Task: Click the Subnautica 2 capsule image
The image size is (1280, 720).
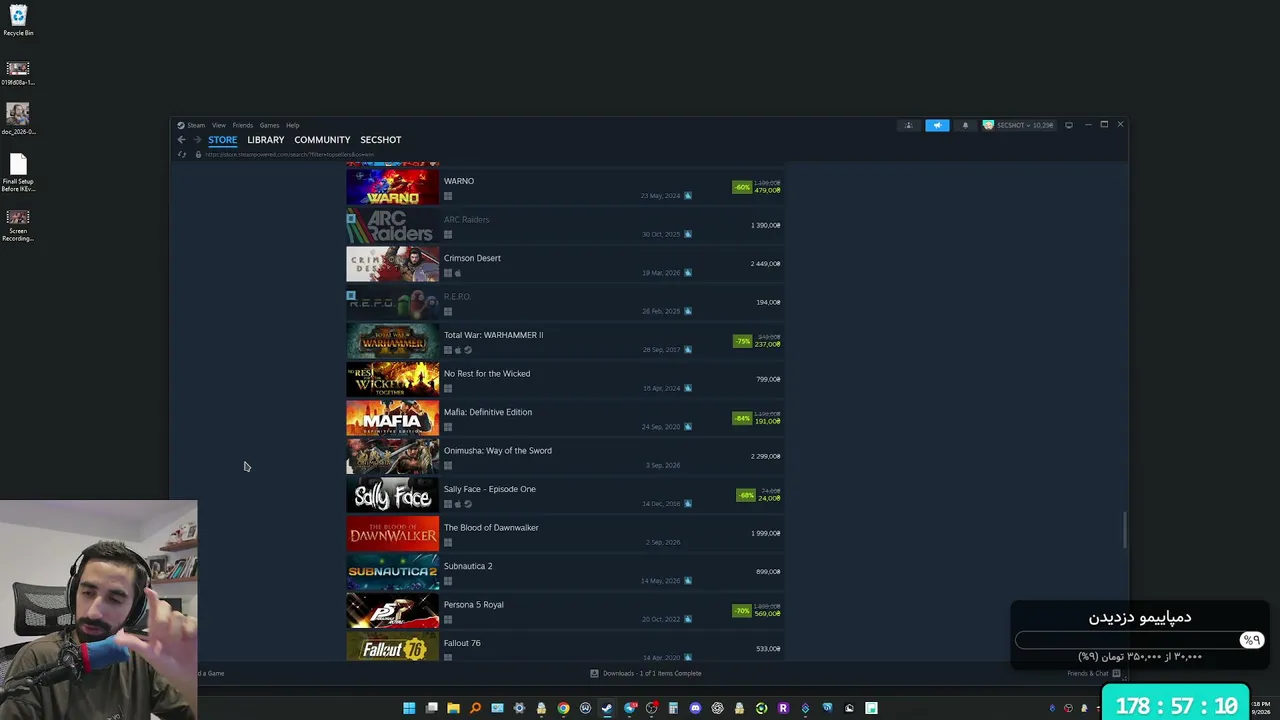Action: coord(392,572)
